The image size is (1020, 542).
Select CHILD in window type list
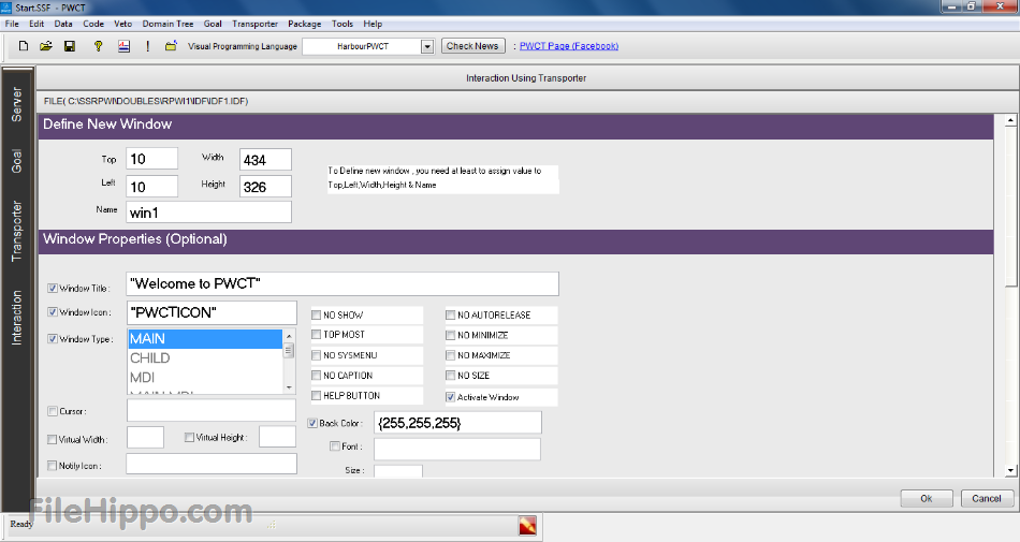[206, 358]
